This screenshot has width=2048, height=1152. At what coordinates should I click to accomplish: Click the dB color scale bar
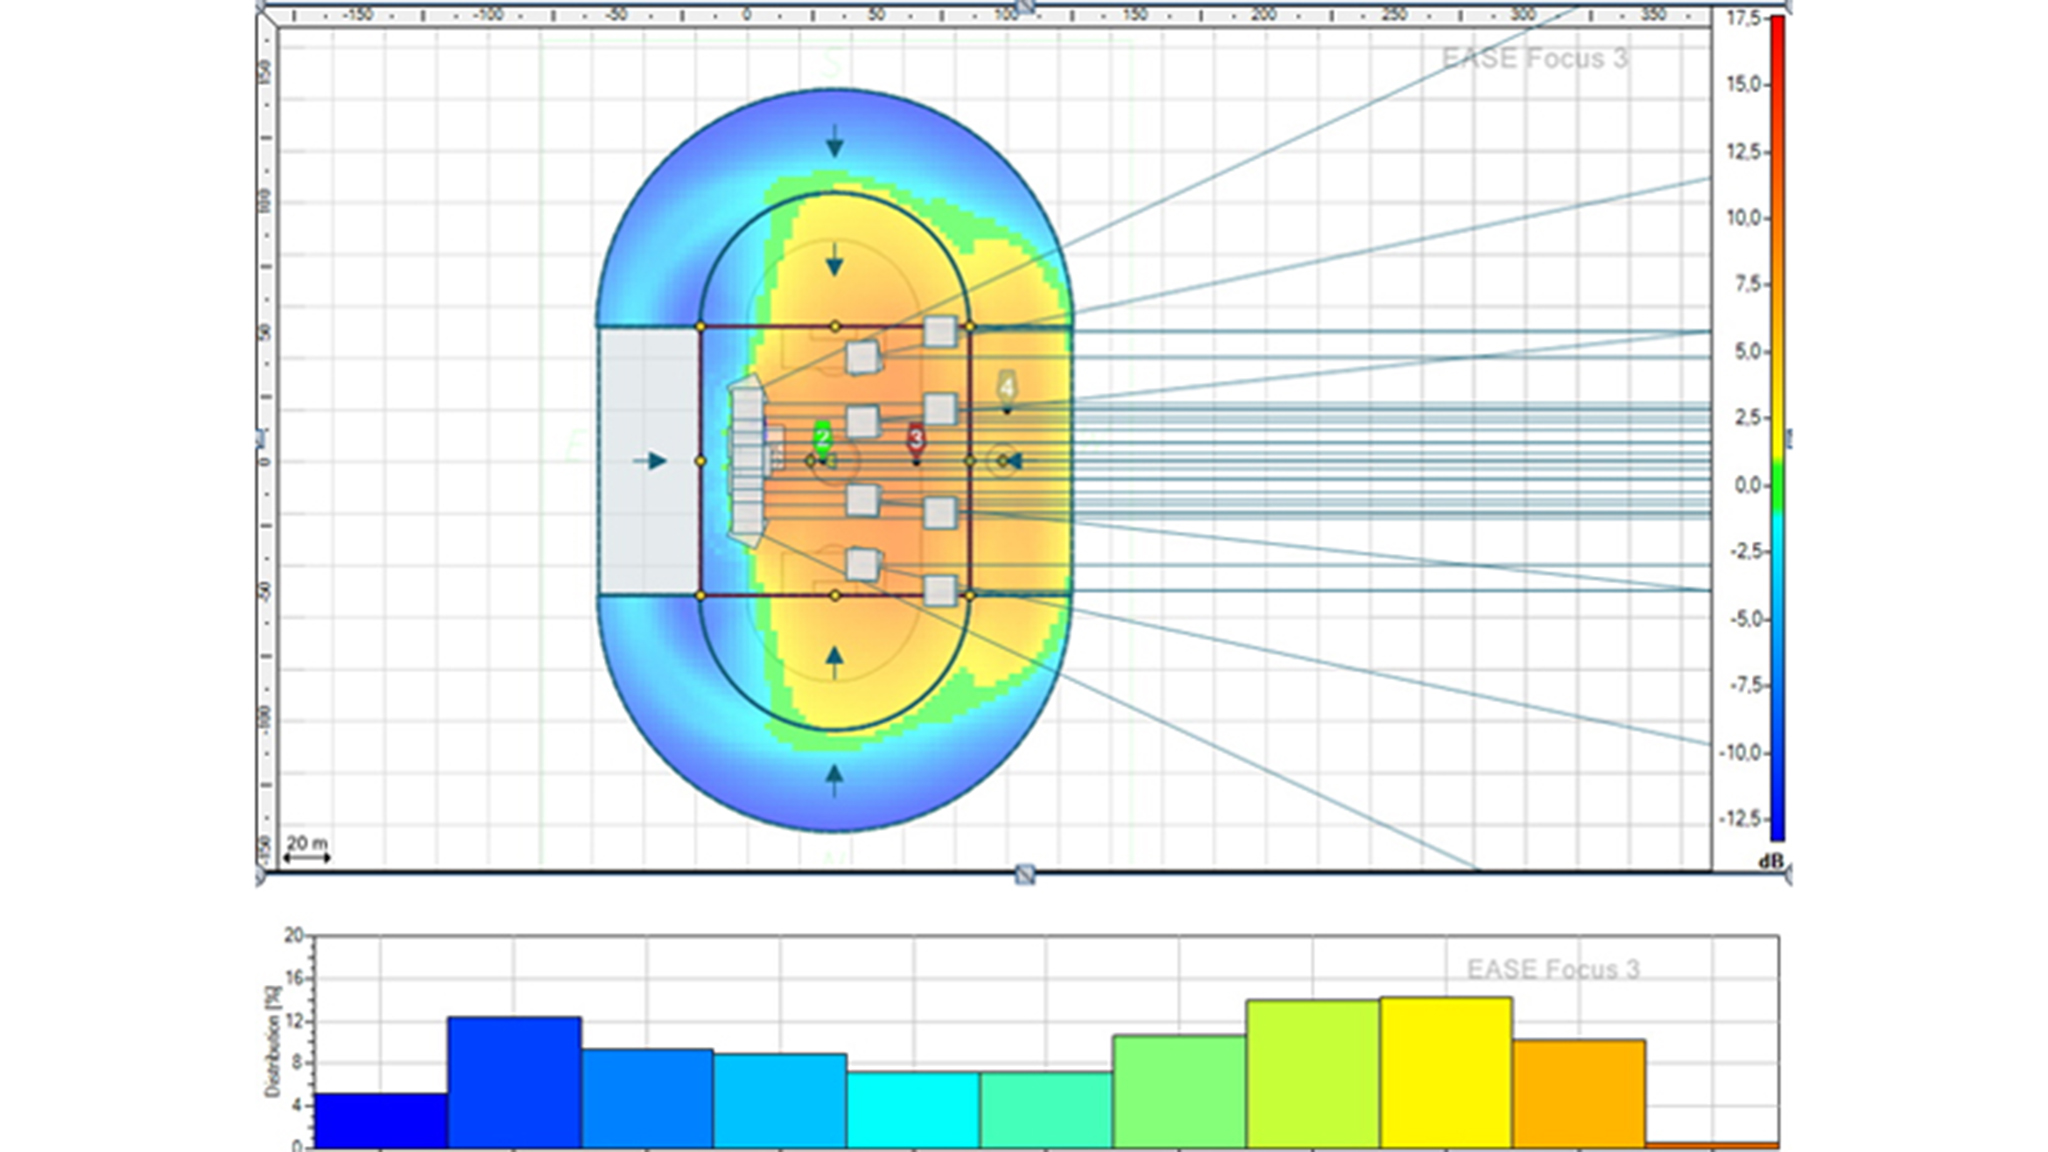1777,428
